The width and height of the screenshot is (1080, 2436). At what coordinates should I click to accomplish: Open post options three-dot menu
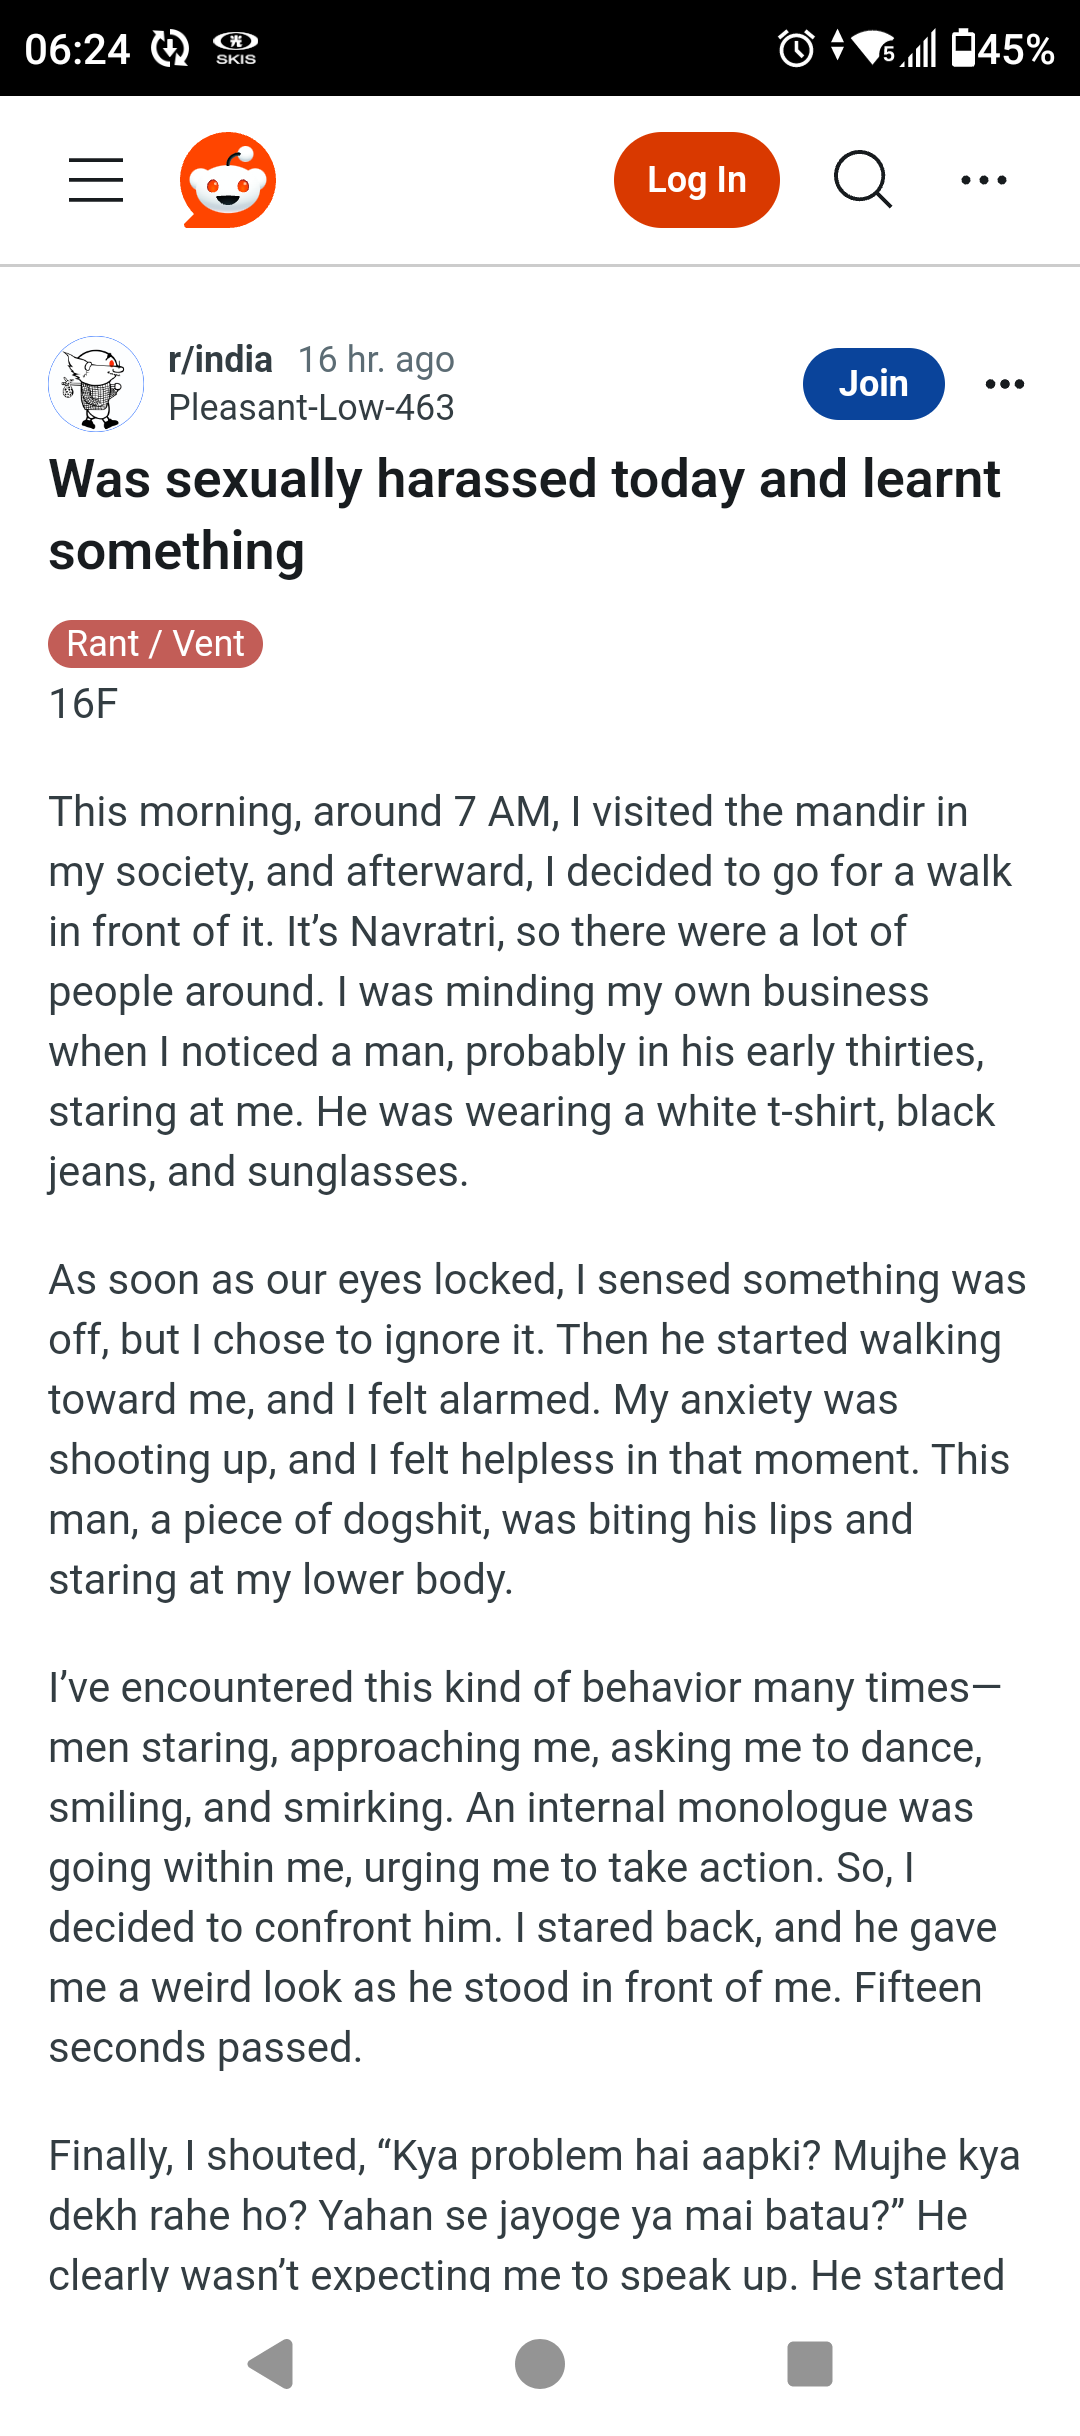pos(1005,384)
